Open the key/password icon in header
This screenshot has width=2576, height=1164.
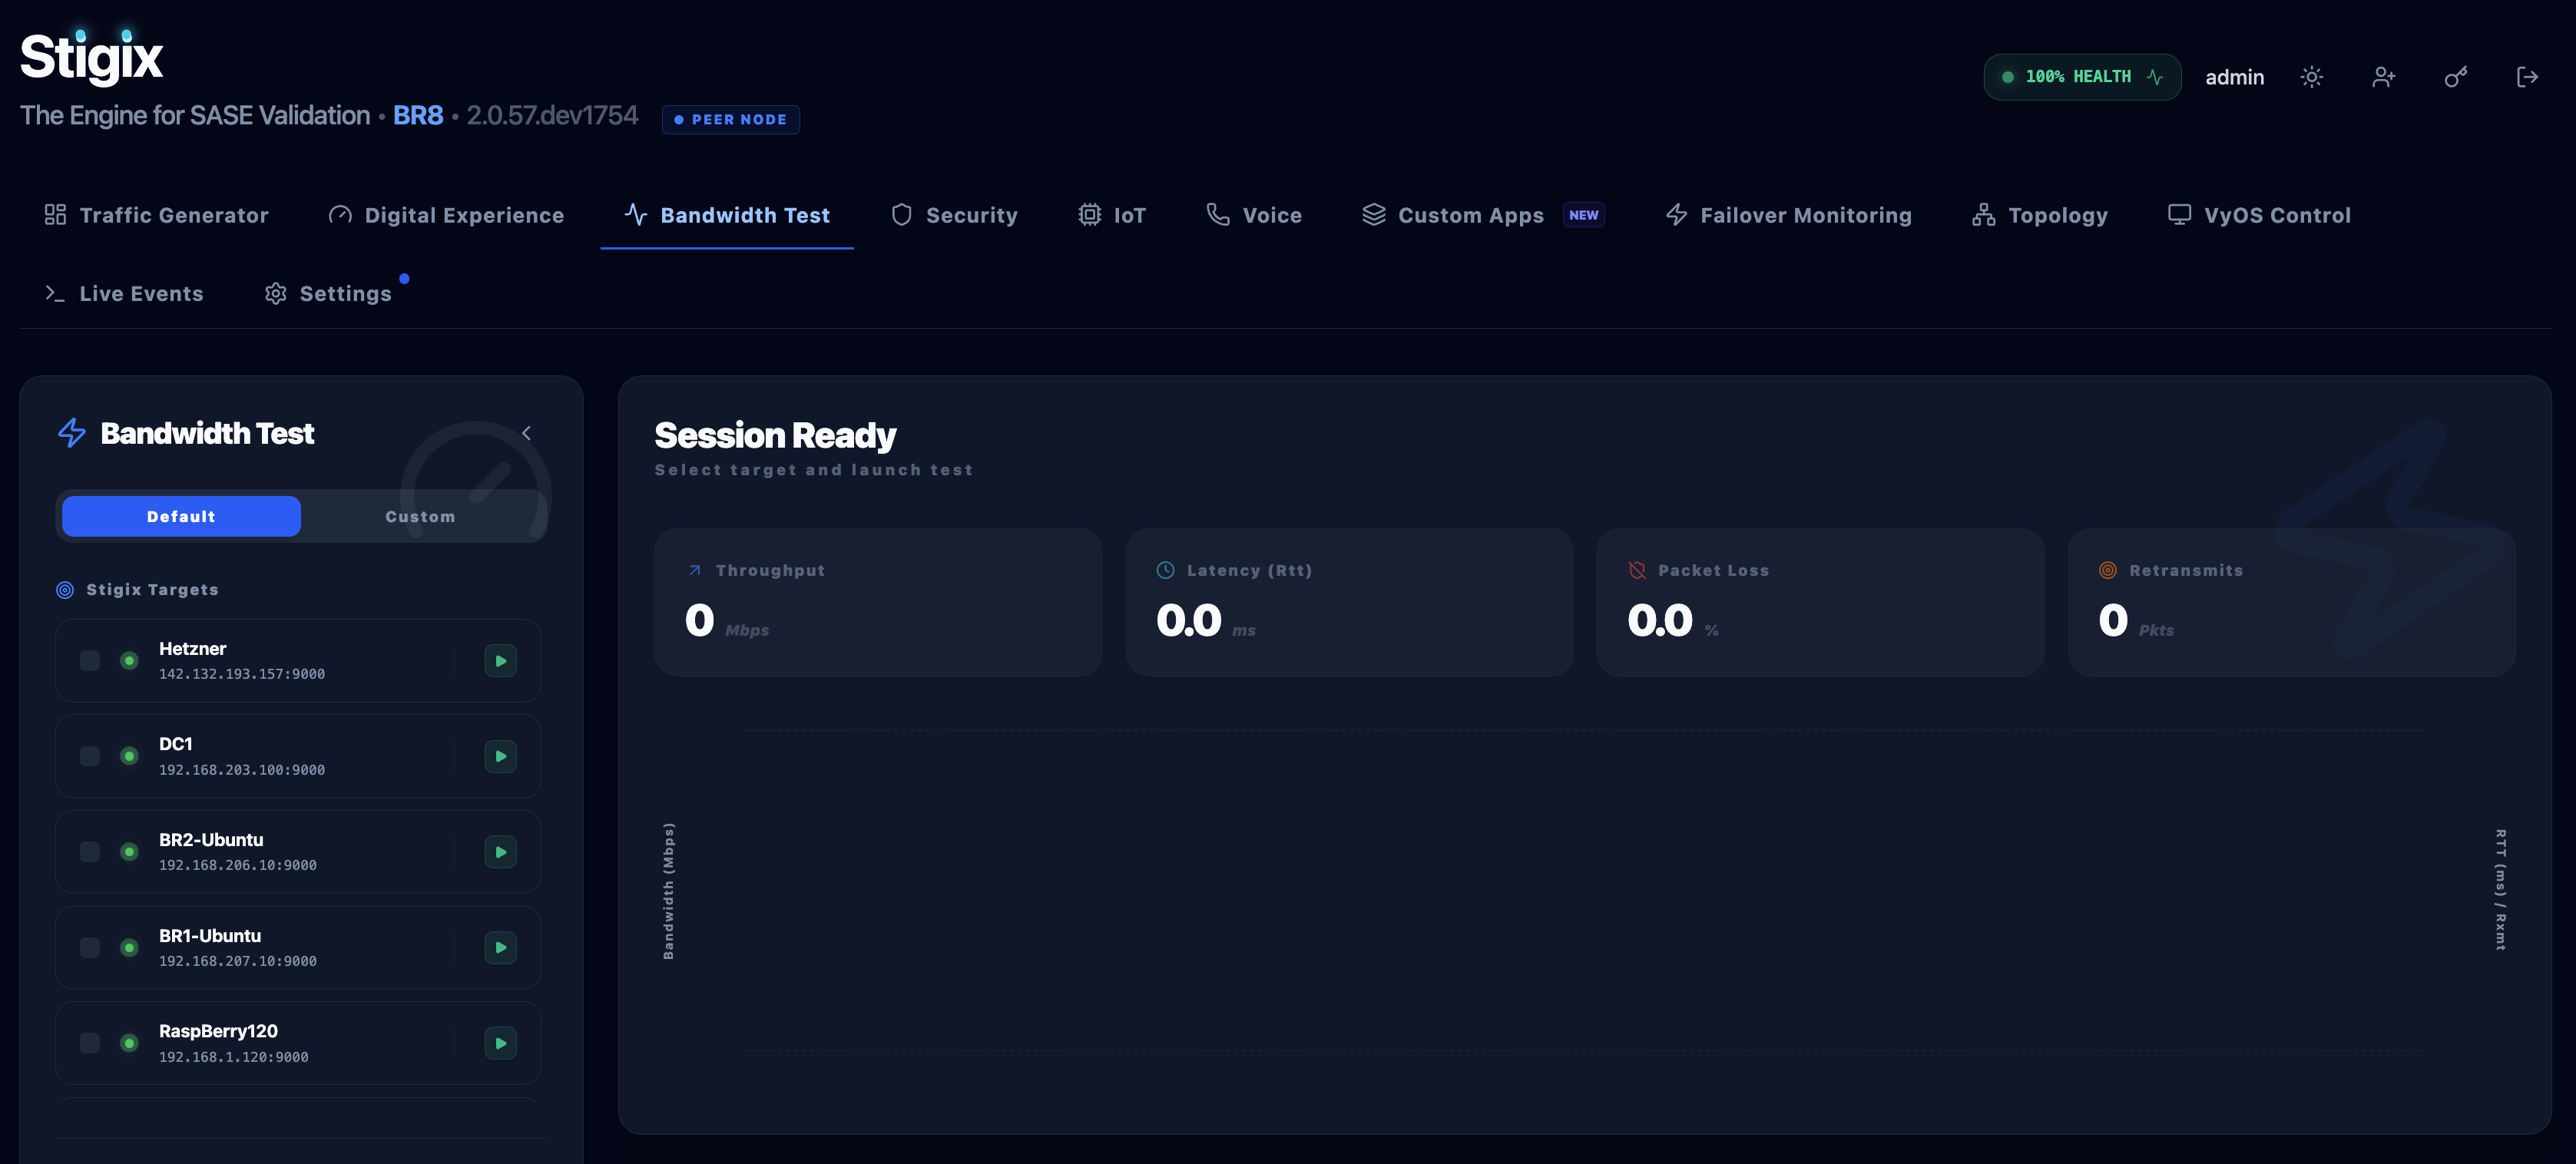point(2455,77)
